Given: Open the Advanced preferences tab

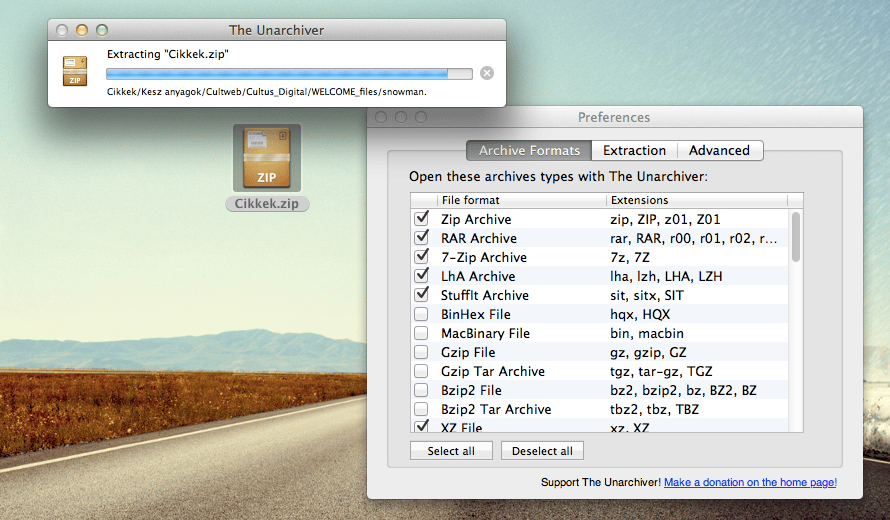Looking at the screenshot, I should click(x=719, y=150).
